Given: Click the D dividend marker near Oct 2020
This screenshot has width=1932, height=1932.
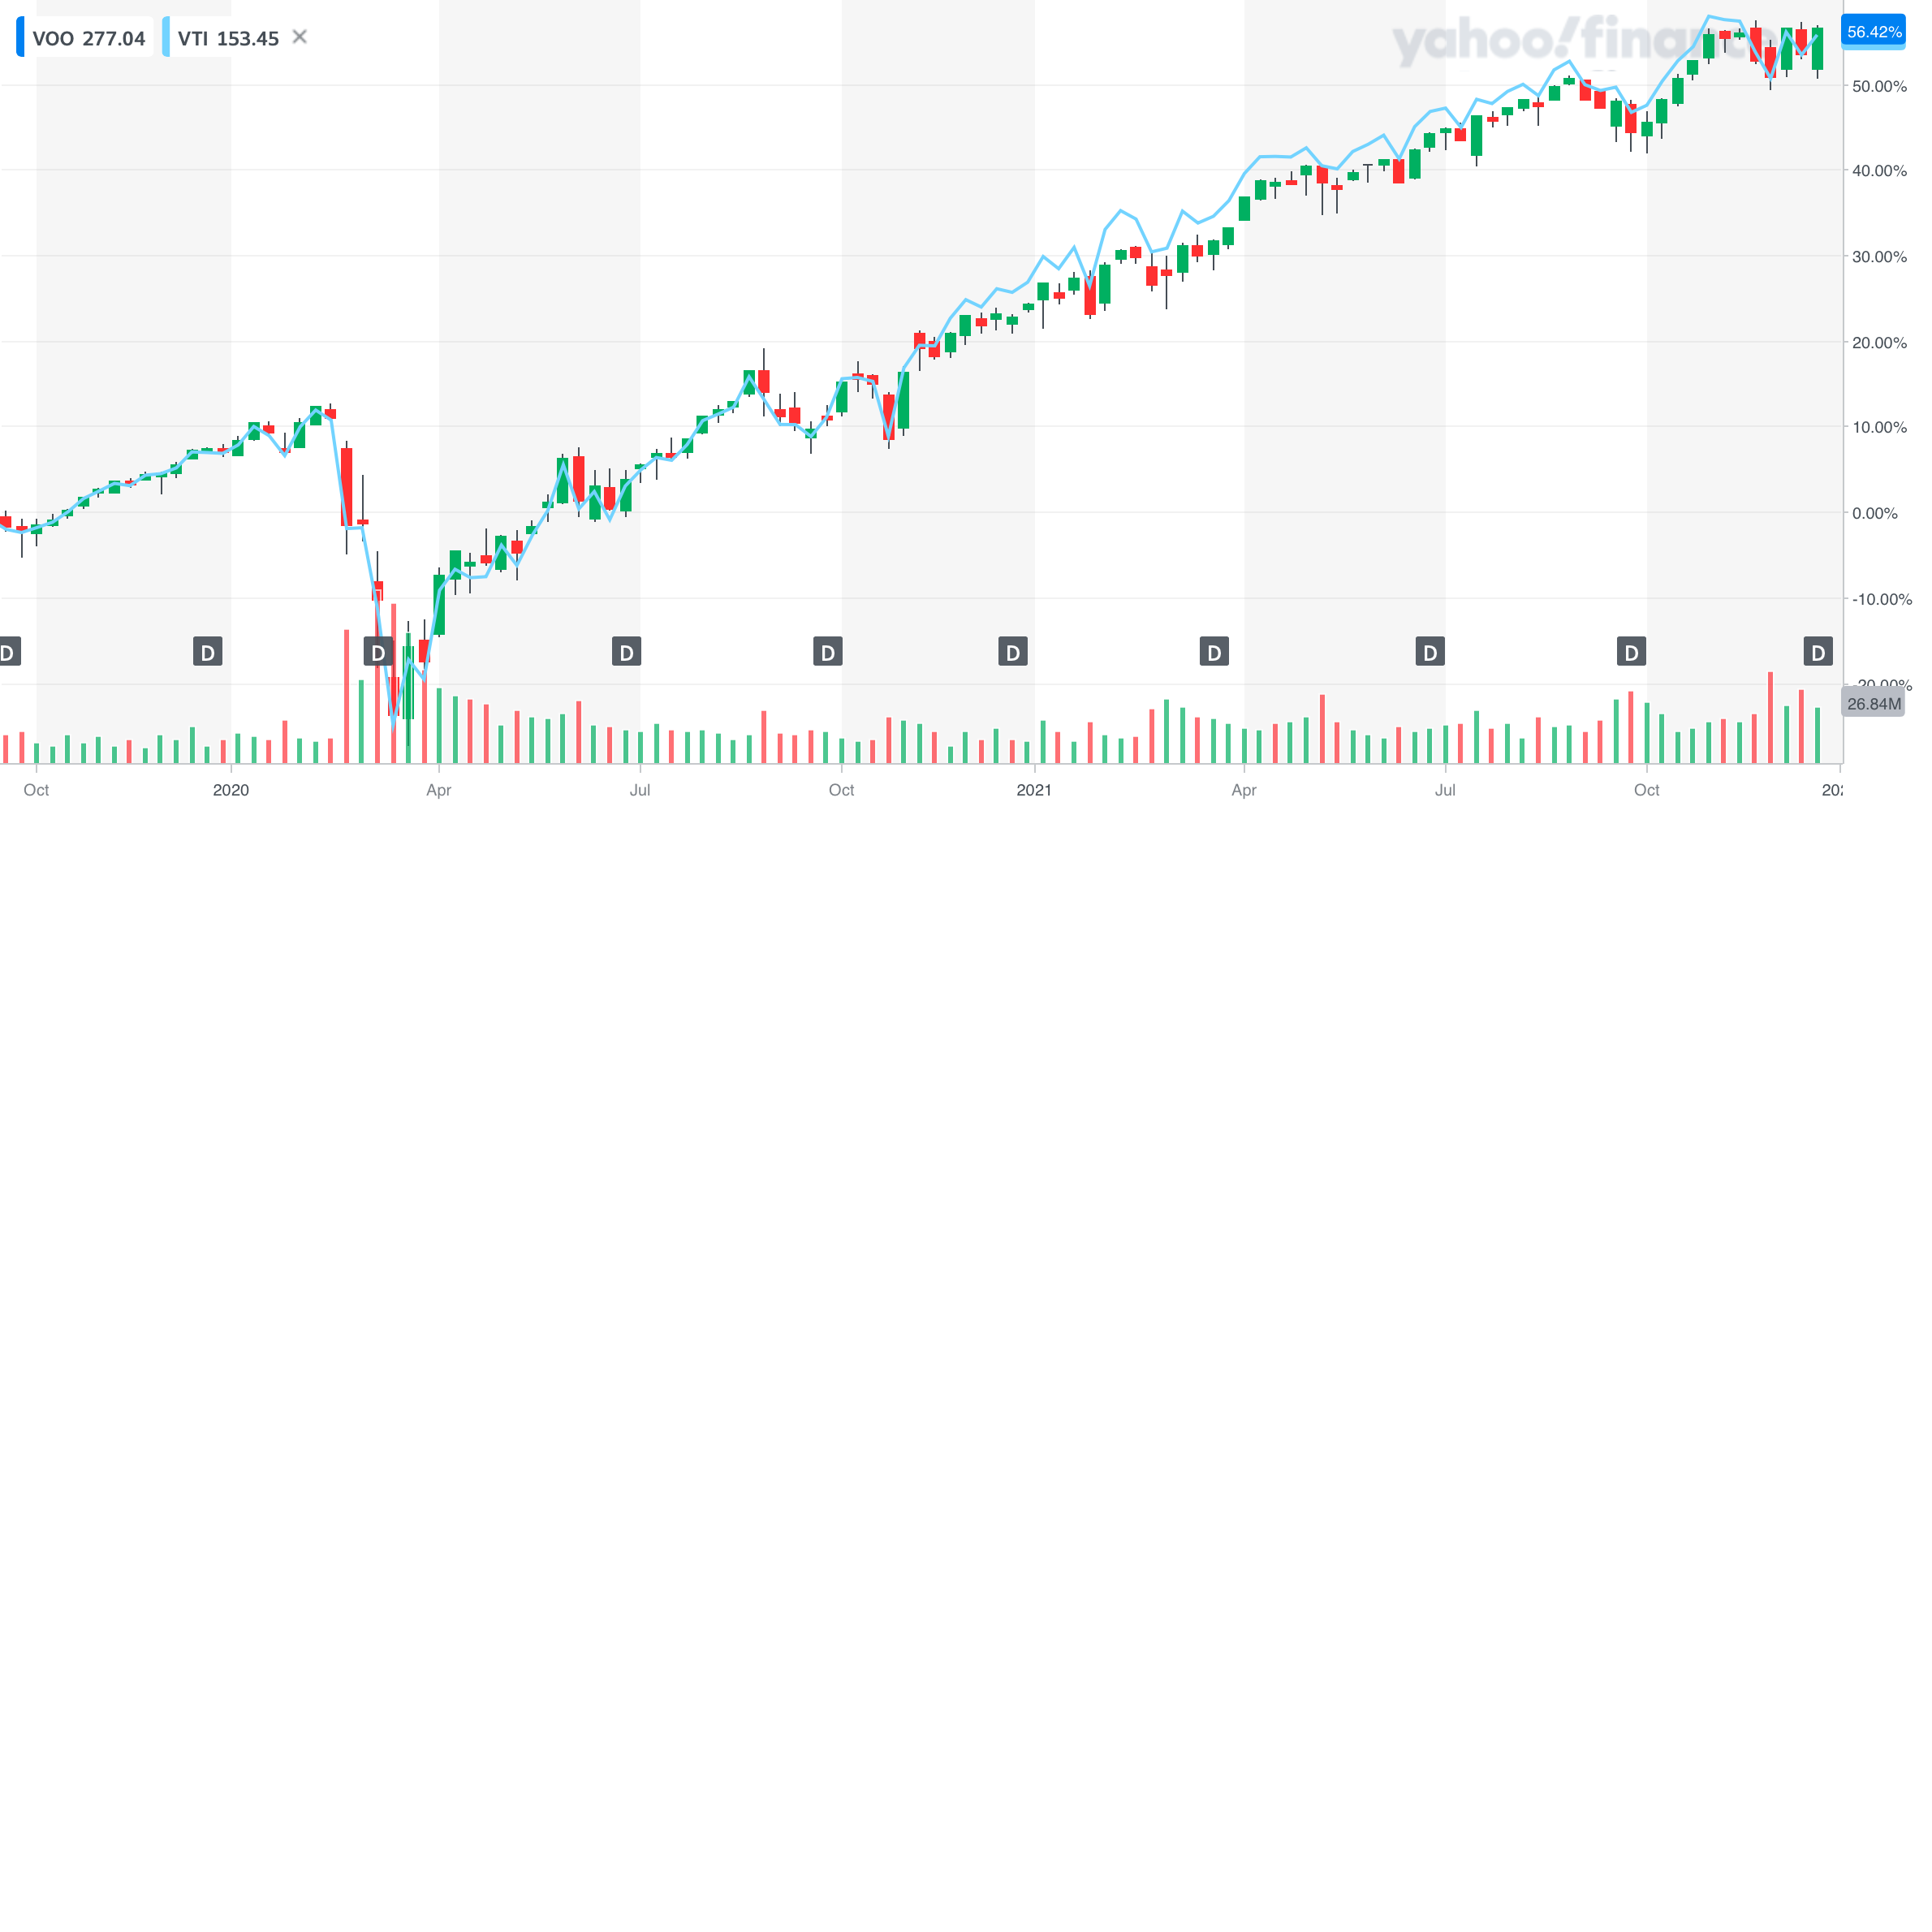Looking at the screenshot, I should click(827, 651).
